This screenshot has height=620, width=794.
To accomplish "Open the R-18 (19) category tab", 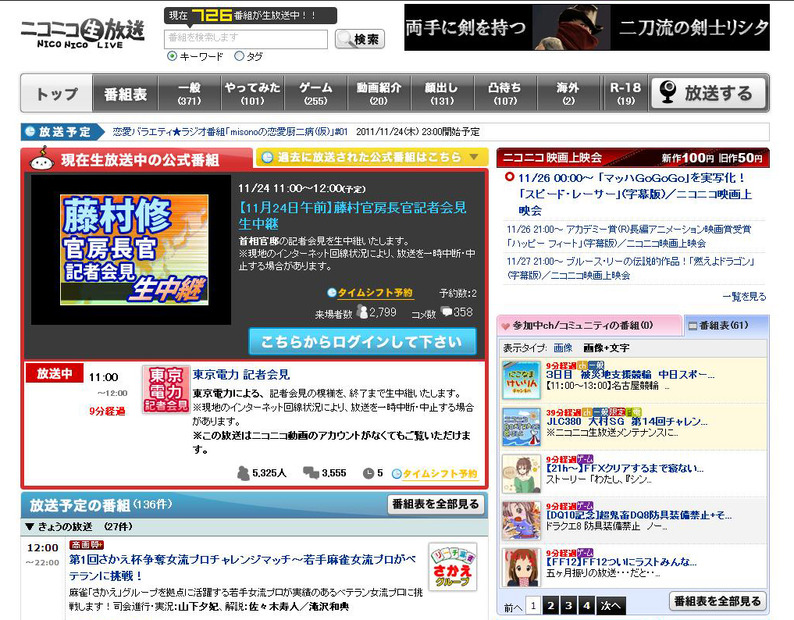I will [625, 93].
